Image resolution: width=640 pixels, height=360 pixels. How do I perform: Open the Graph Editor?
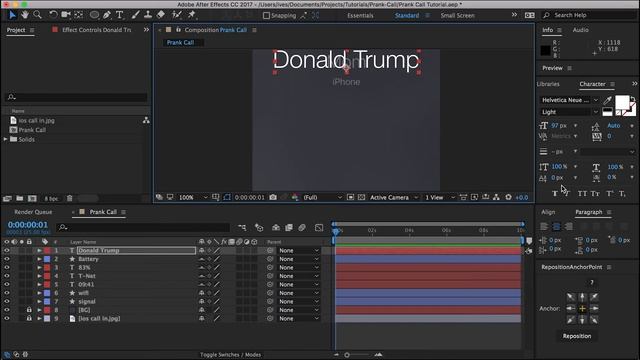click(x=319, y=227)
